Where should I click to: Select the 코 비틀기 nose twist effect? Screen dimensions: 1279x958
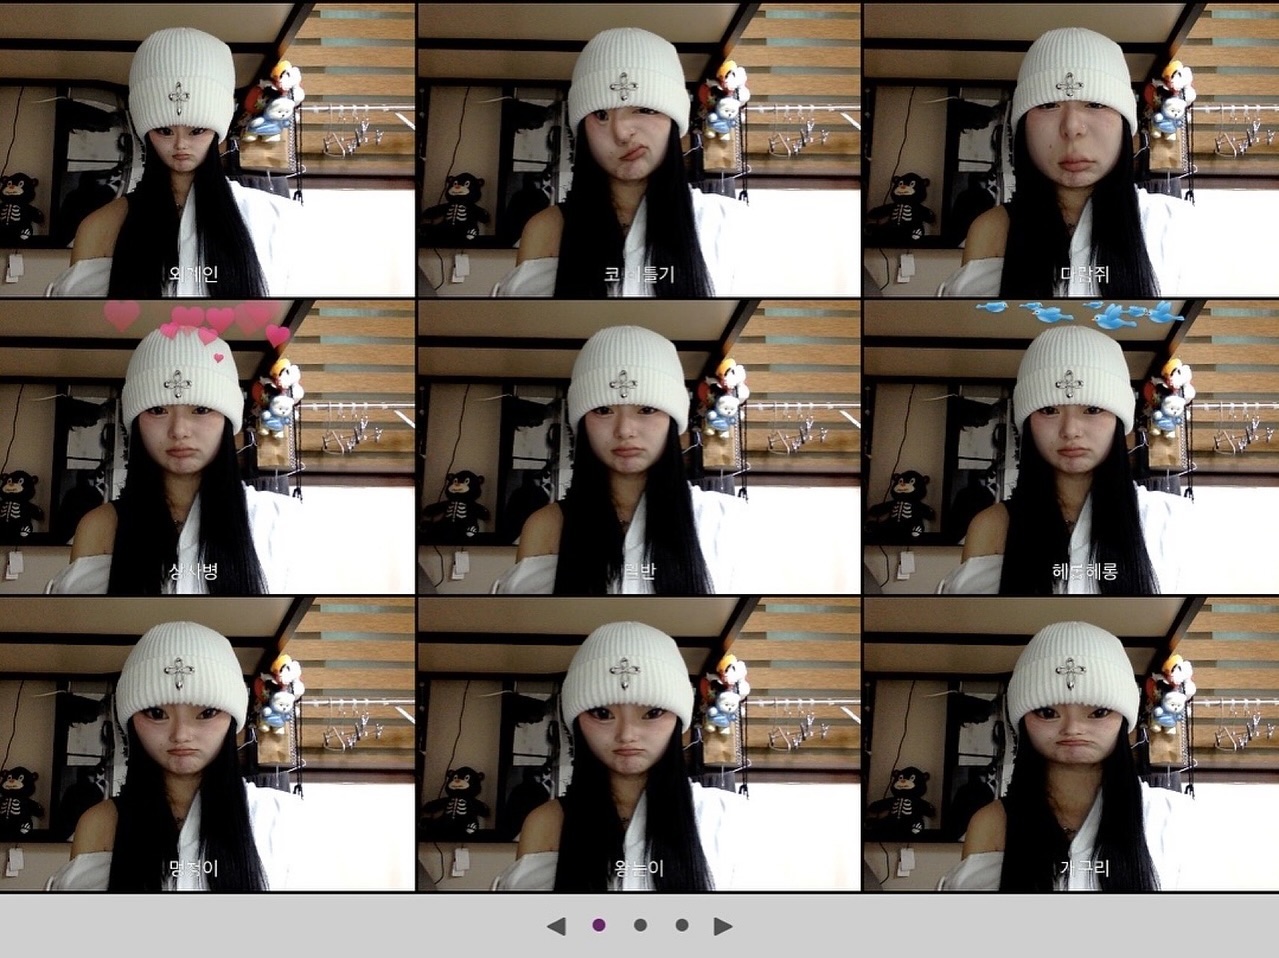pos(639,149)
